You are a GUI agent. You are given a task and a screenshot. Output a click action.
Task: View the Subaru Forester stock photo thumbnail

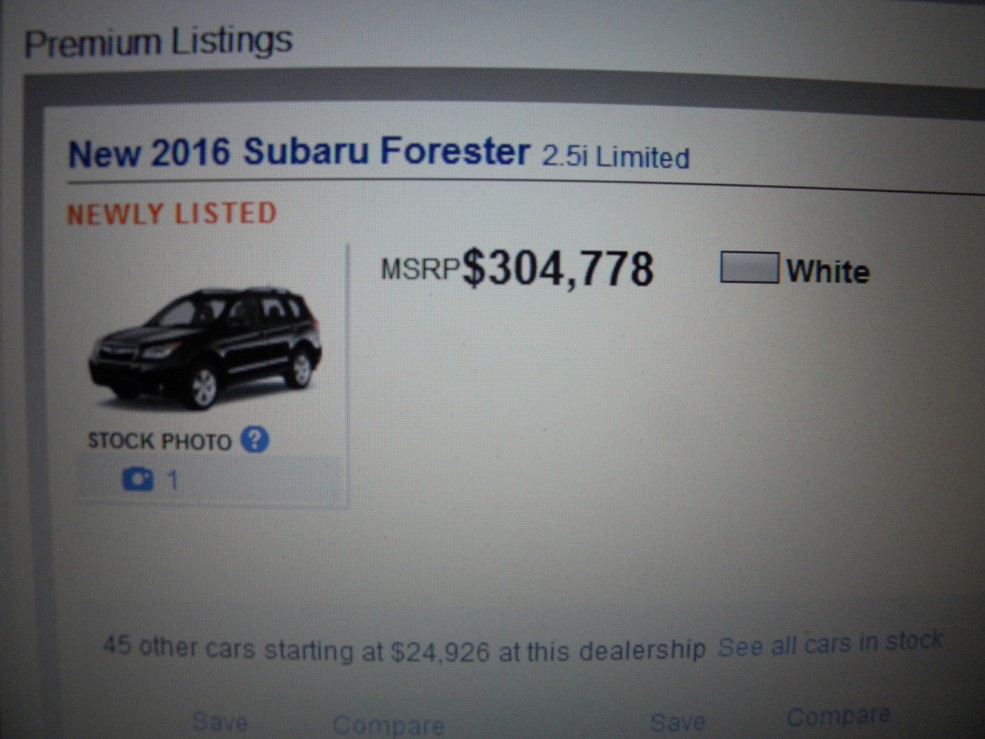[x=205, y=348]
